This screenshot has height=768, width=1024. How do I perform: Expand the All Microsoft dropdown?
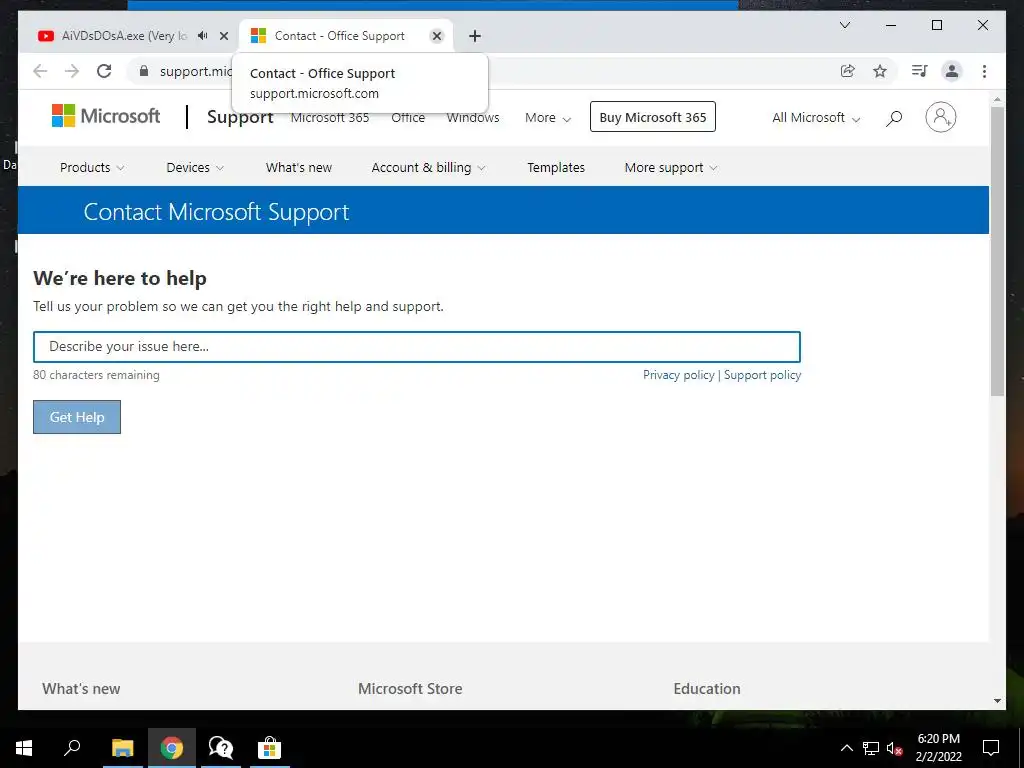tap(816, 118)
